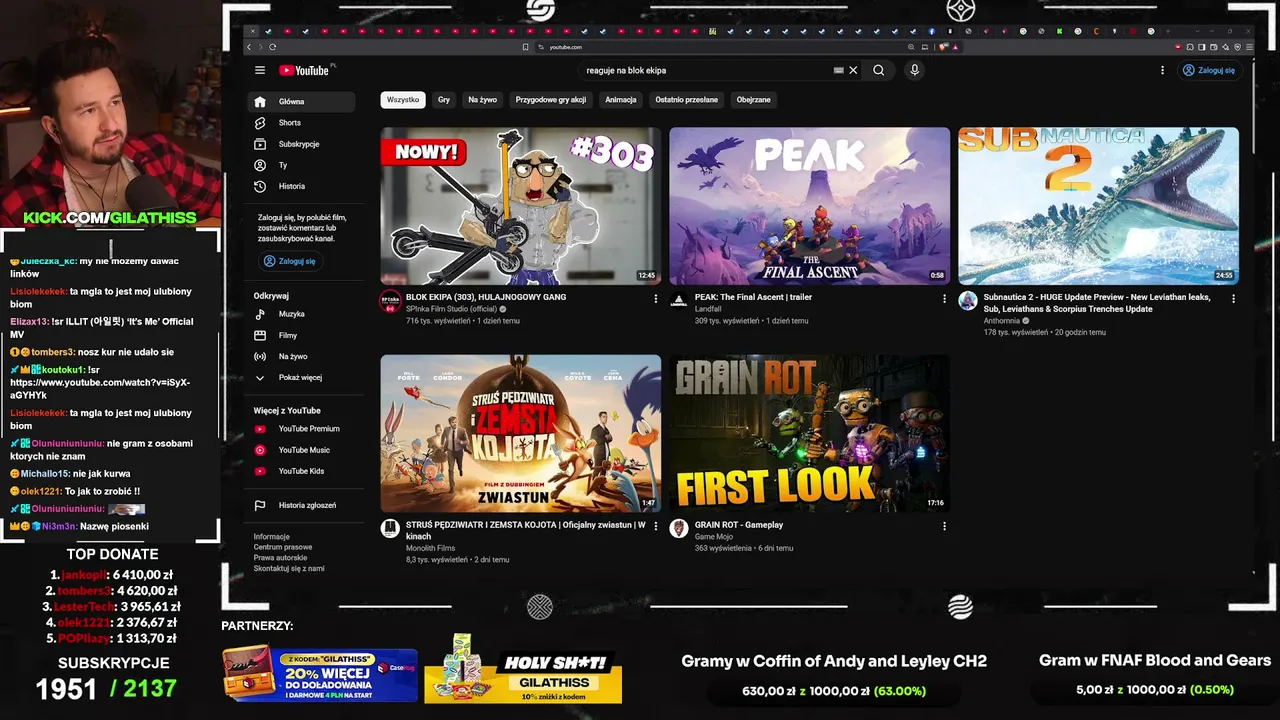Image resolution: width=1280 pixels, height=720 pixels.
Task: Select the Obejrzane filter chip
Action: (753, 100)
